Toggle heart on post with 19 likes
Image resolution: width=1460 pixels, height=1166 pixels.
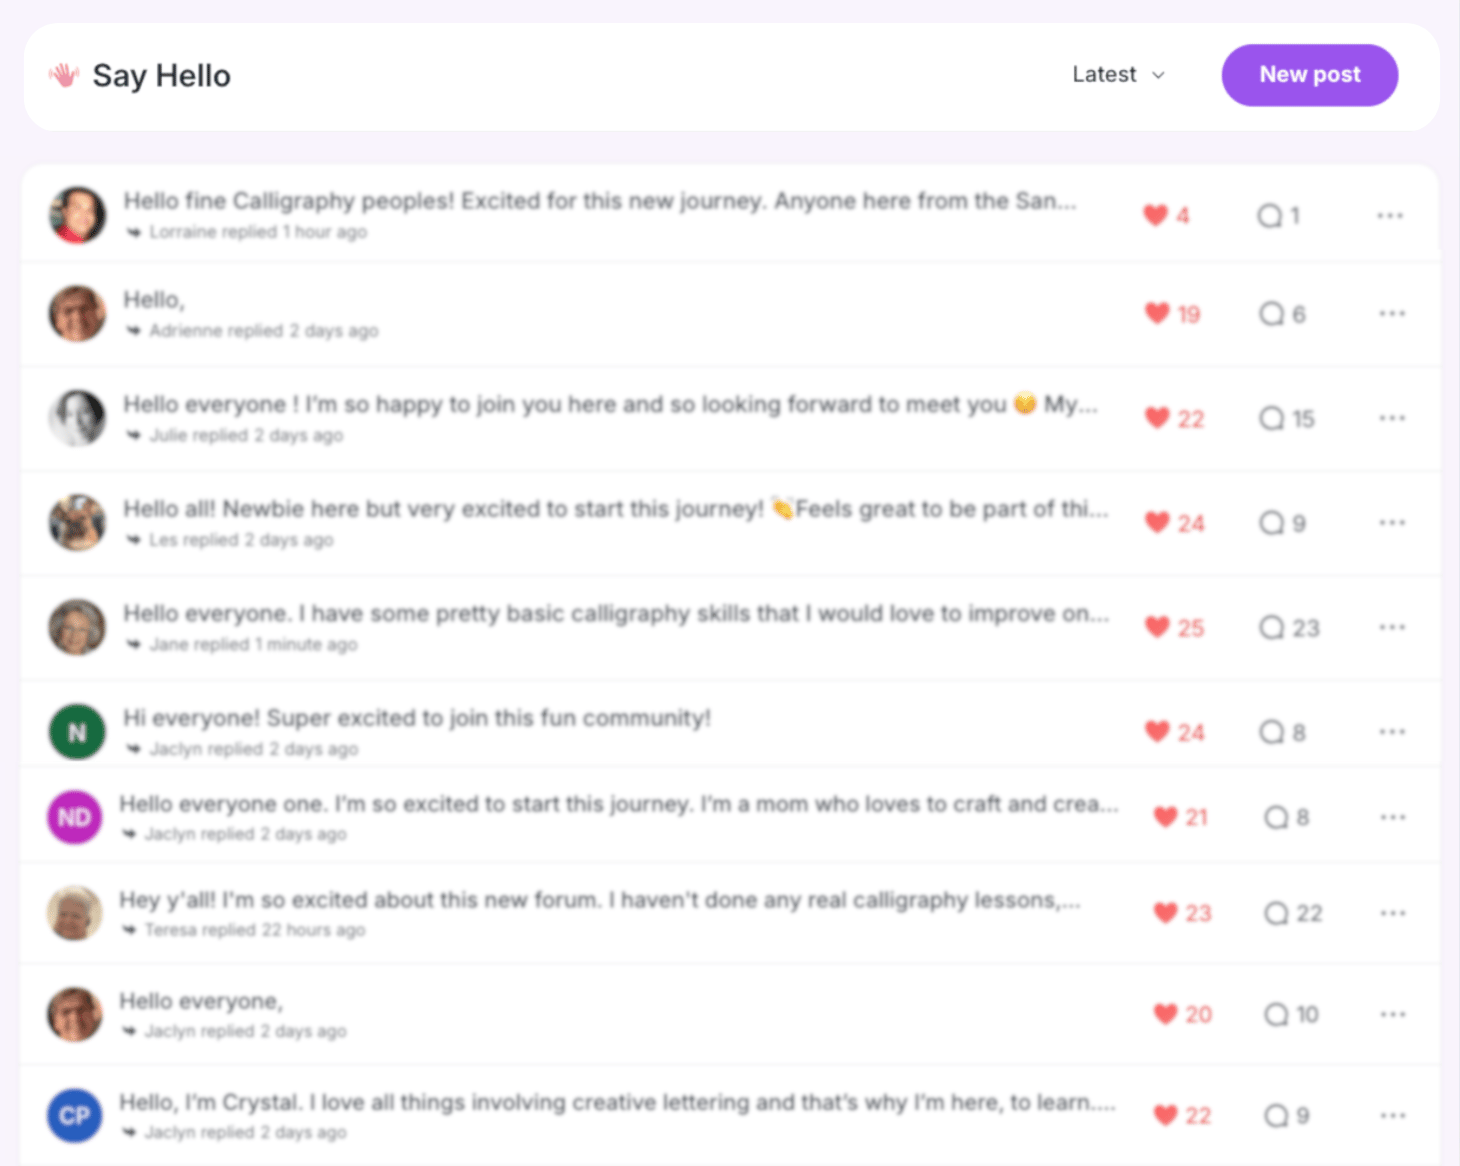coord(1157,314)
